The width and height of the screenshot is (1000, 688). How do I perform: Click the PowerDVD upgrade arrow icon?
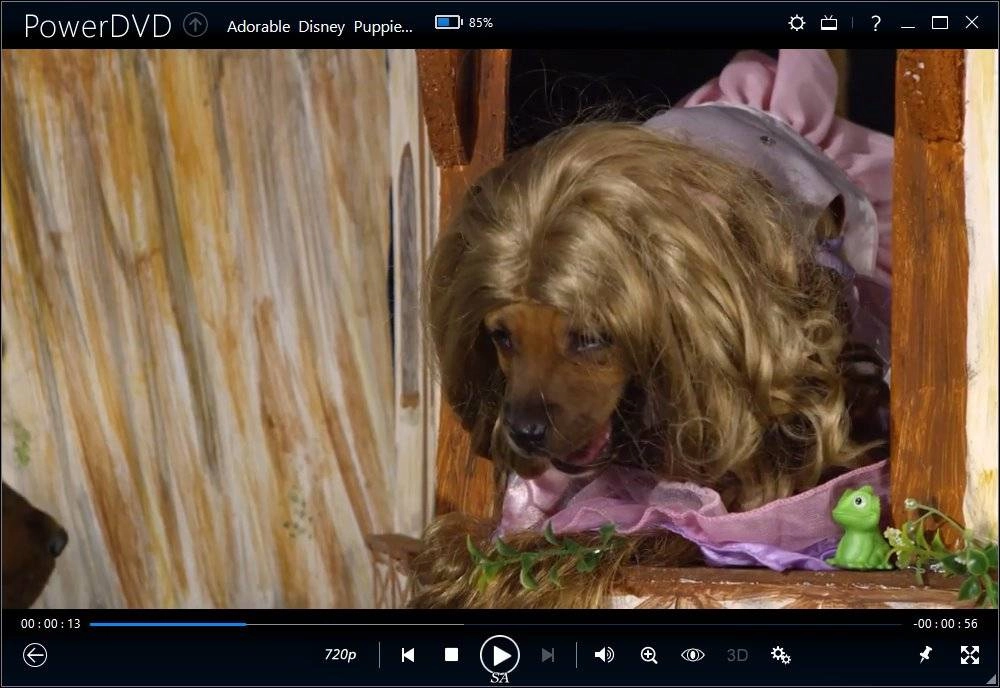click(195, 25)
